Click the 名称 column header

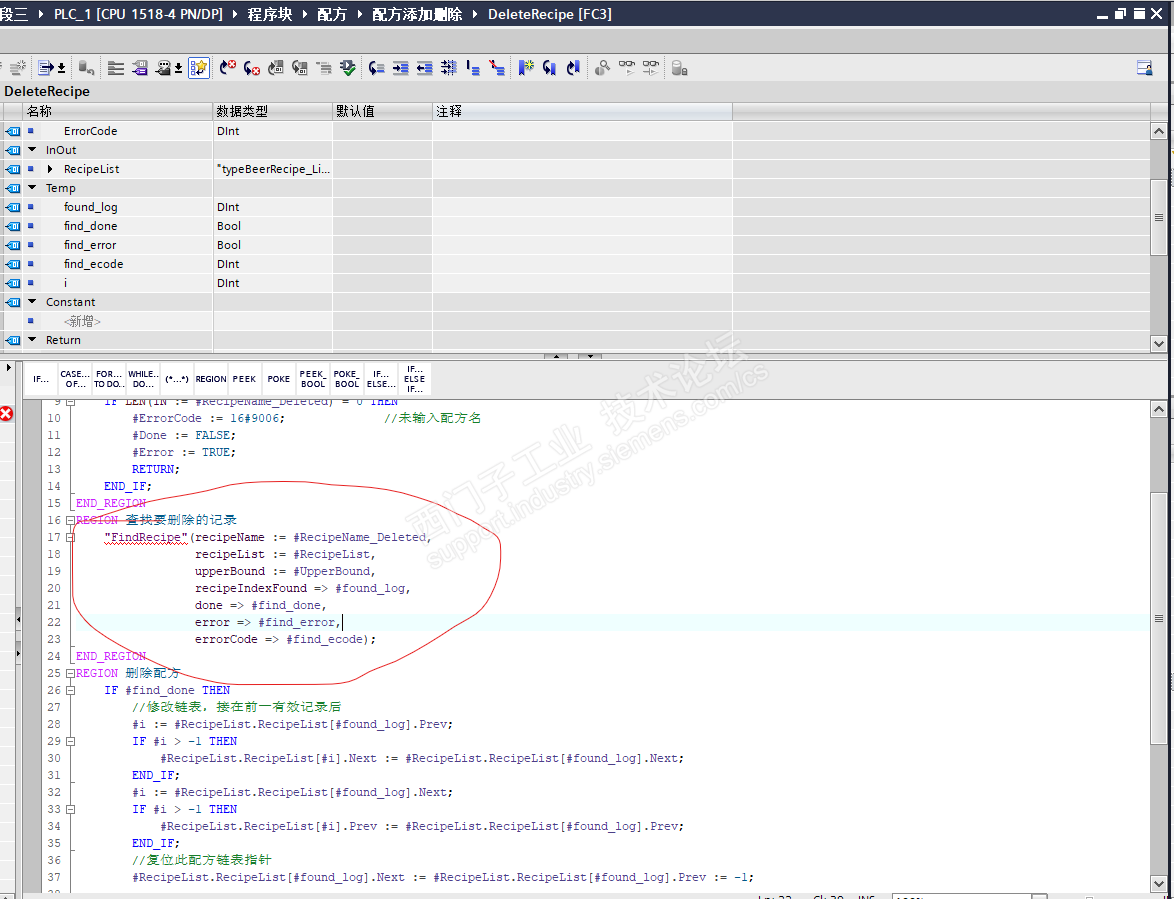(118, 111)
